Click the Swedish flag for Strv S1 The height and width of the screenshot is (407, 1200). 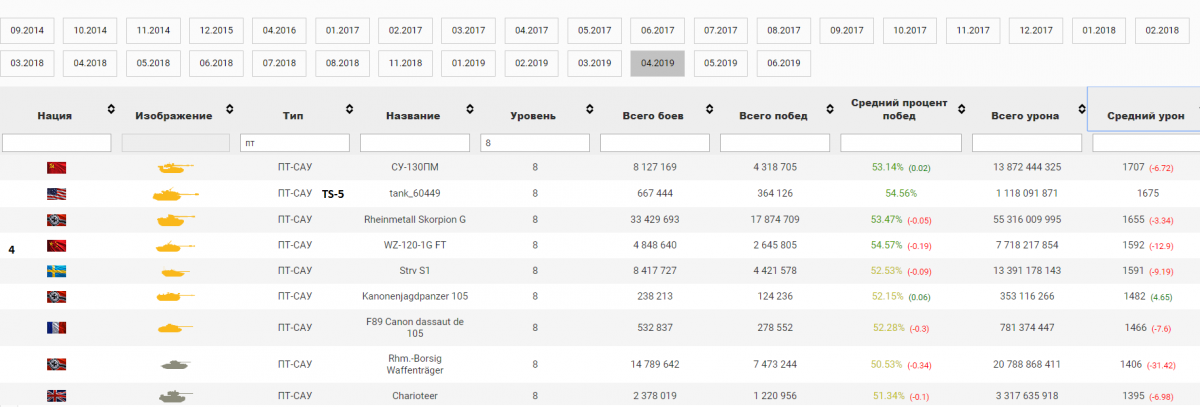point(56,271)
